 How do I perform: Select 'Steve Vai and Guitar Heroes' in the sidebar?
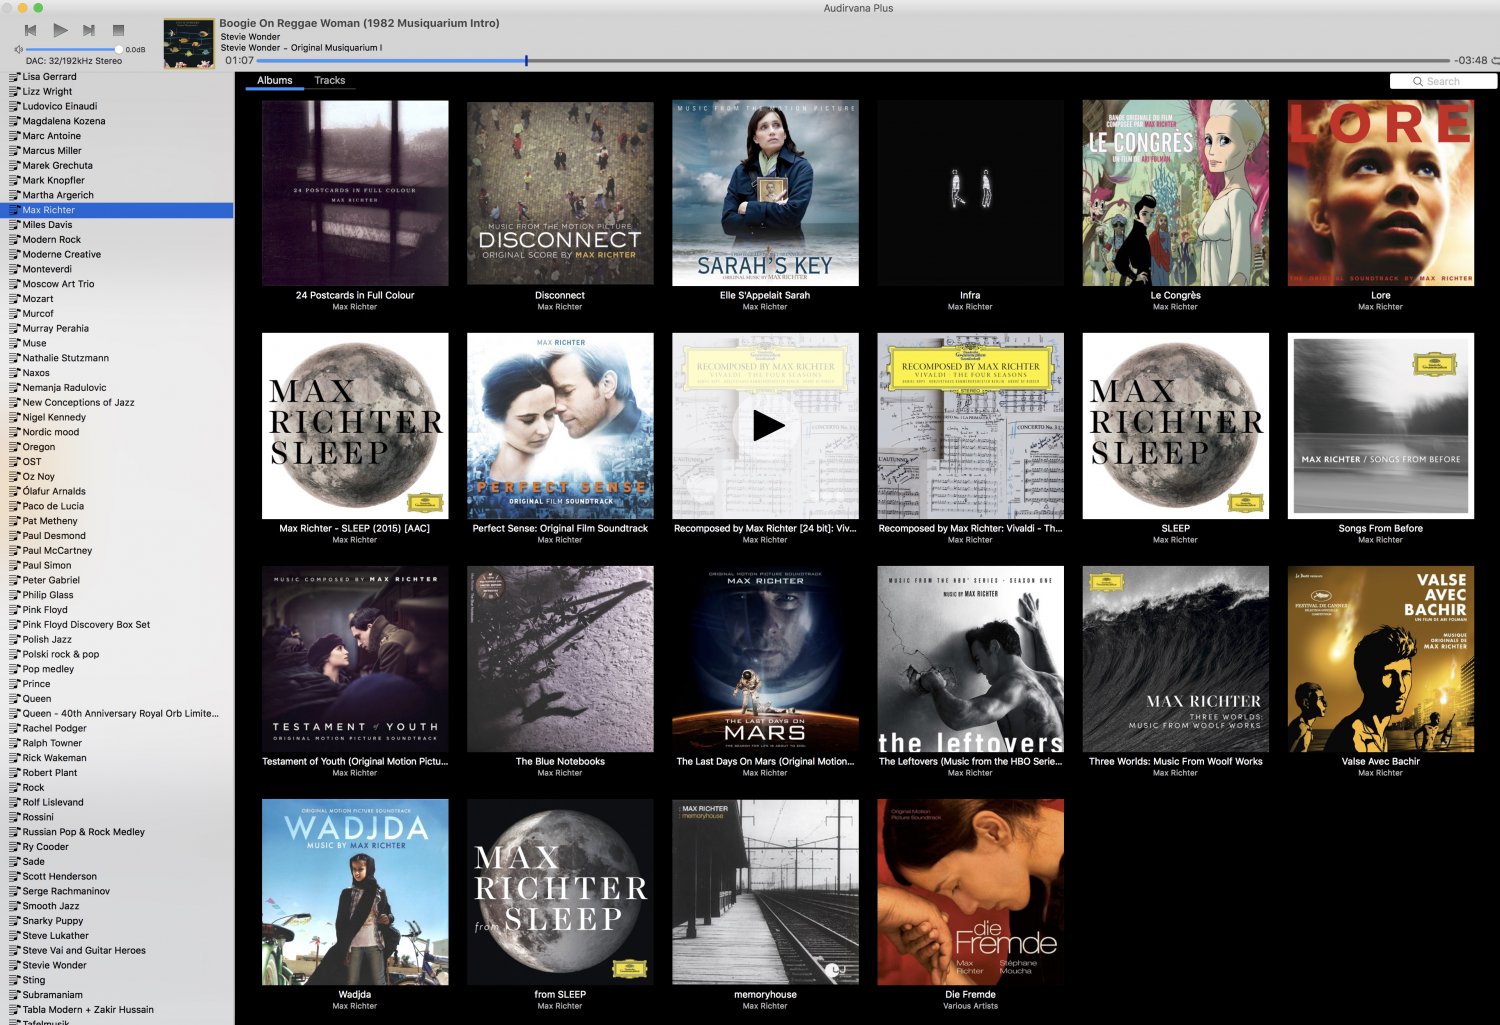point(117,951)
